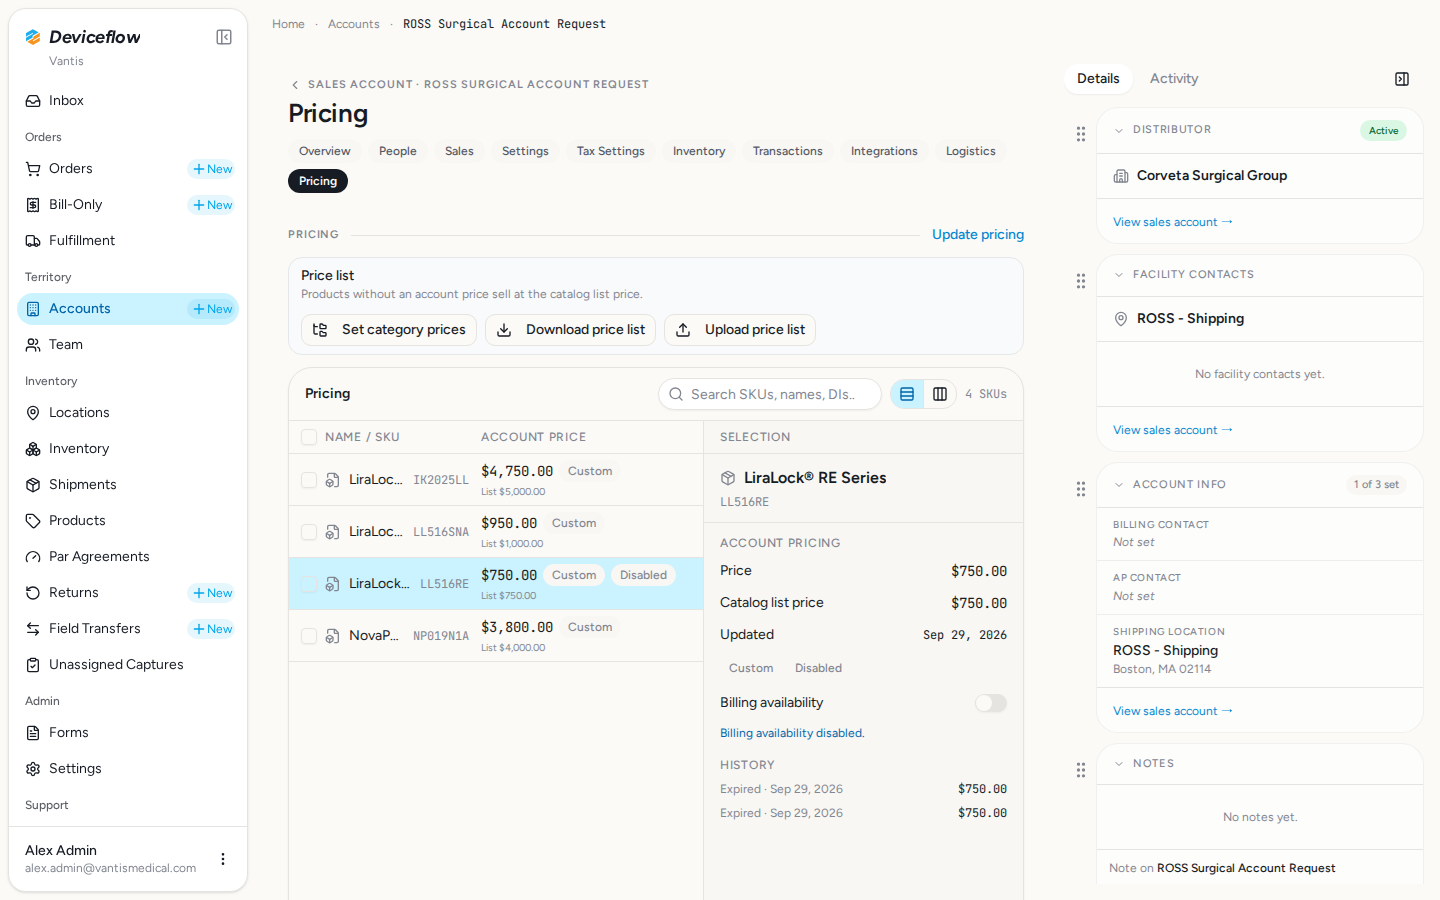1440x900 pixels.
Task: Select list view layout icon
Action: pyautogui.click(x=907, y=394)
